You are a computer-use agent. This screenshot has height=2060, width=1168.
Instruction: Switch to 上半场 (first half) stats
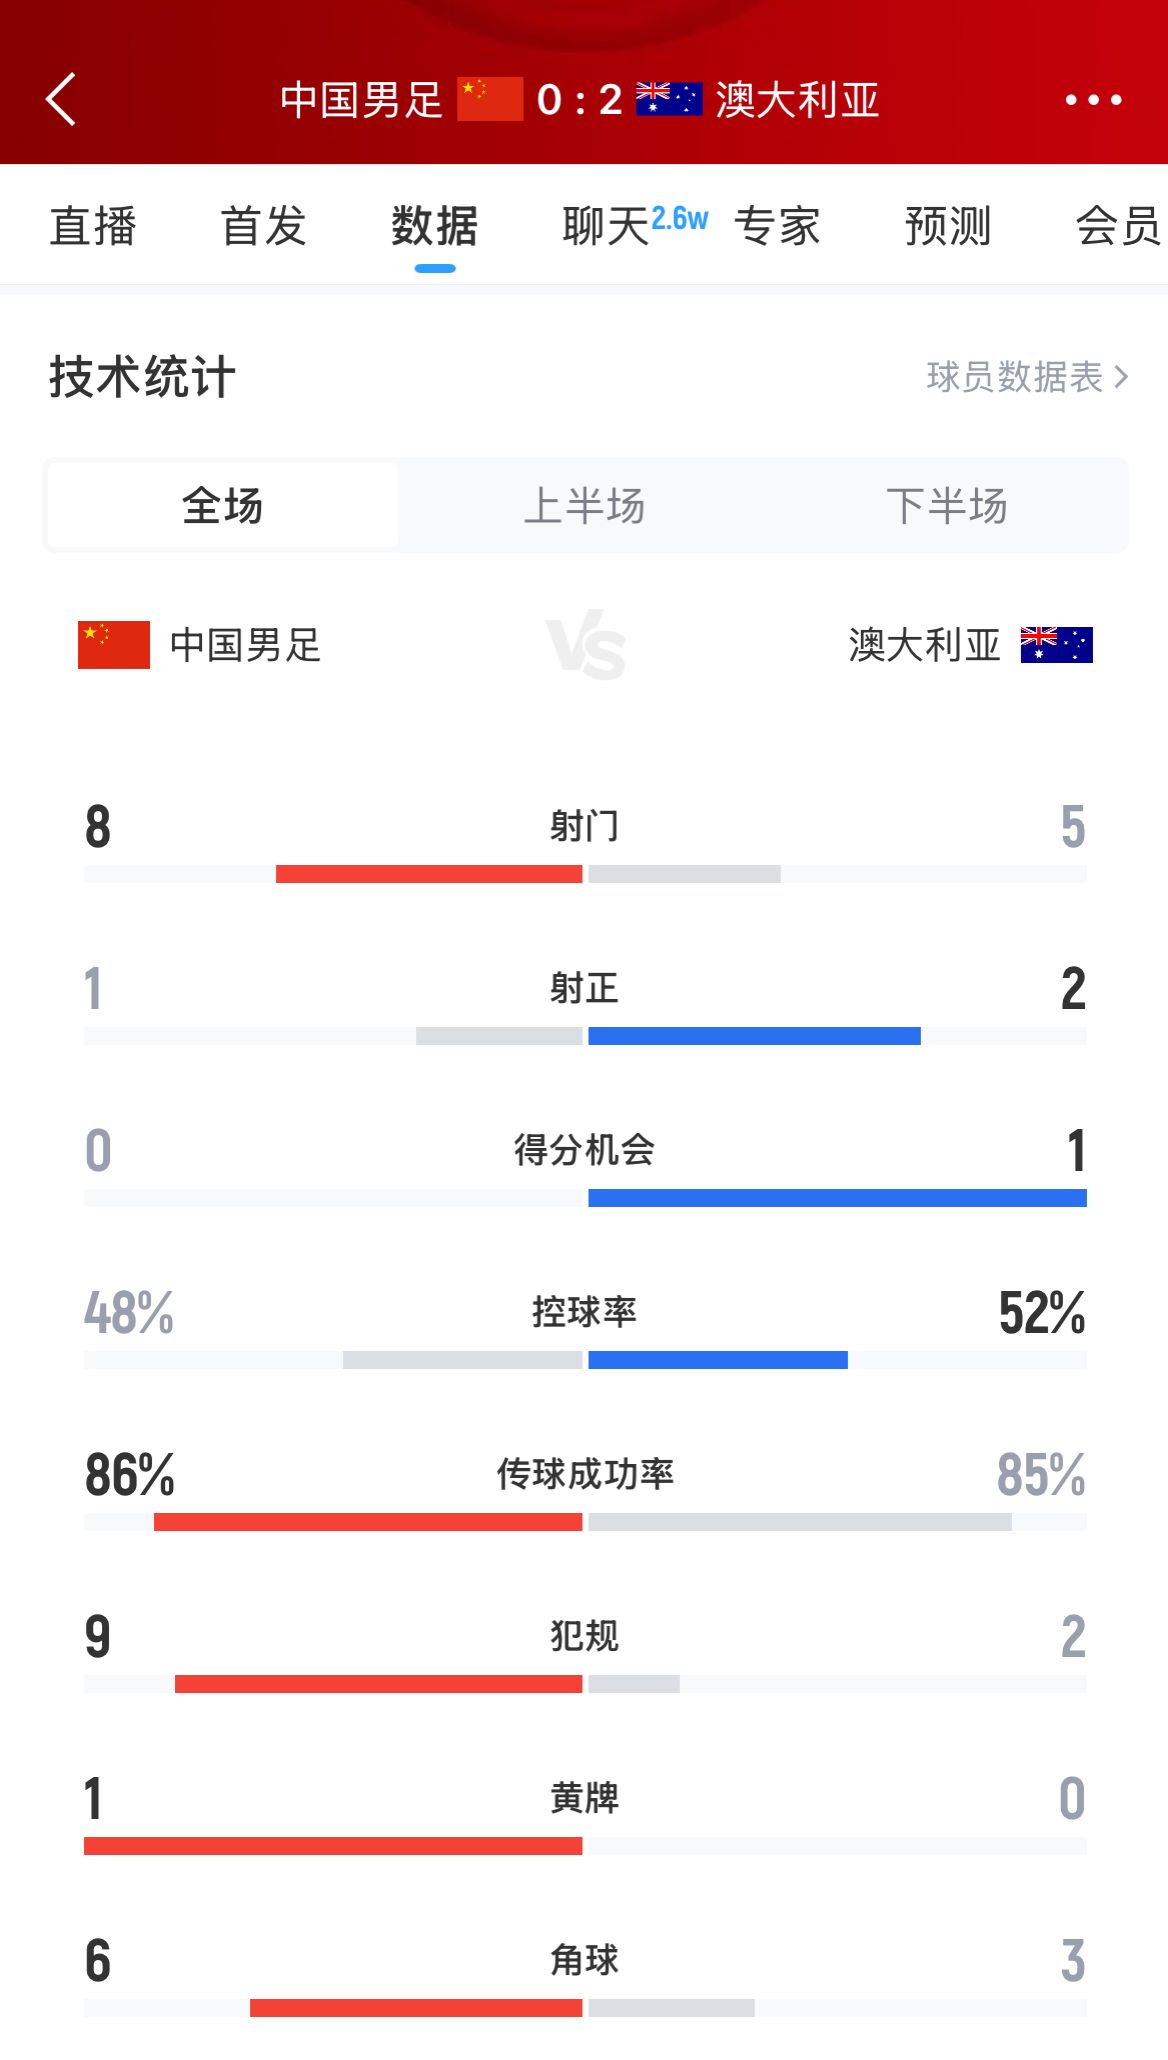(584, 505)
